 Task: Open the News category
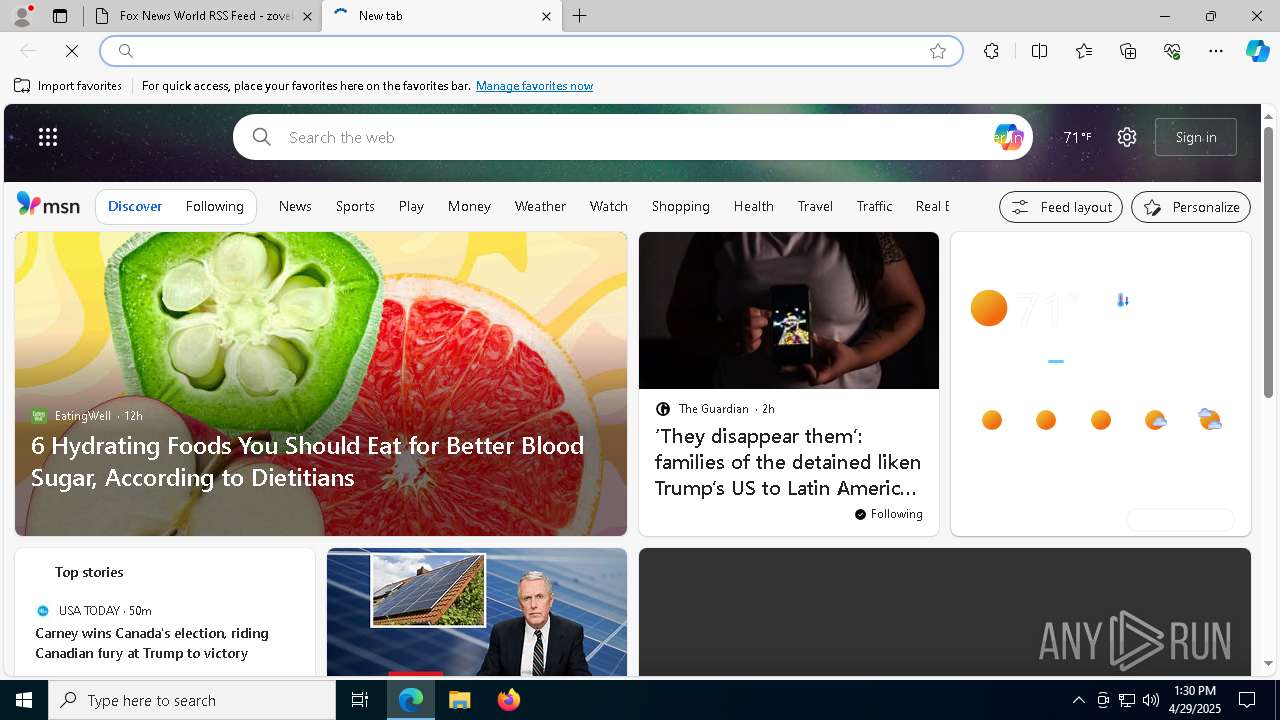295,206
